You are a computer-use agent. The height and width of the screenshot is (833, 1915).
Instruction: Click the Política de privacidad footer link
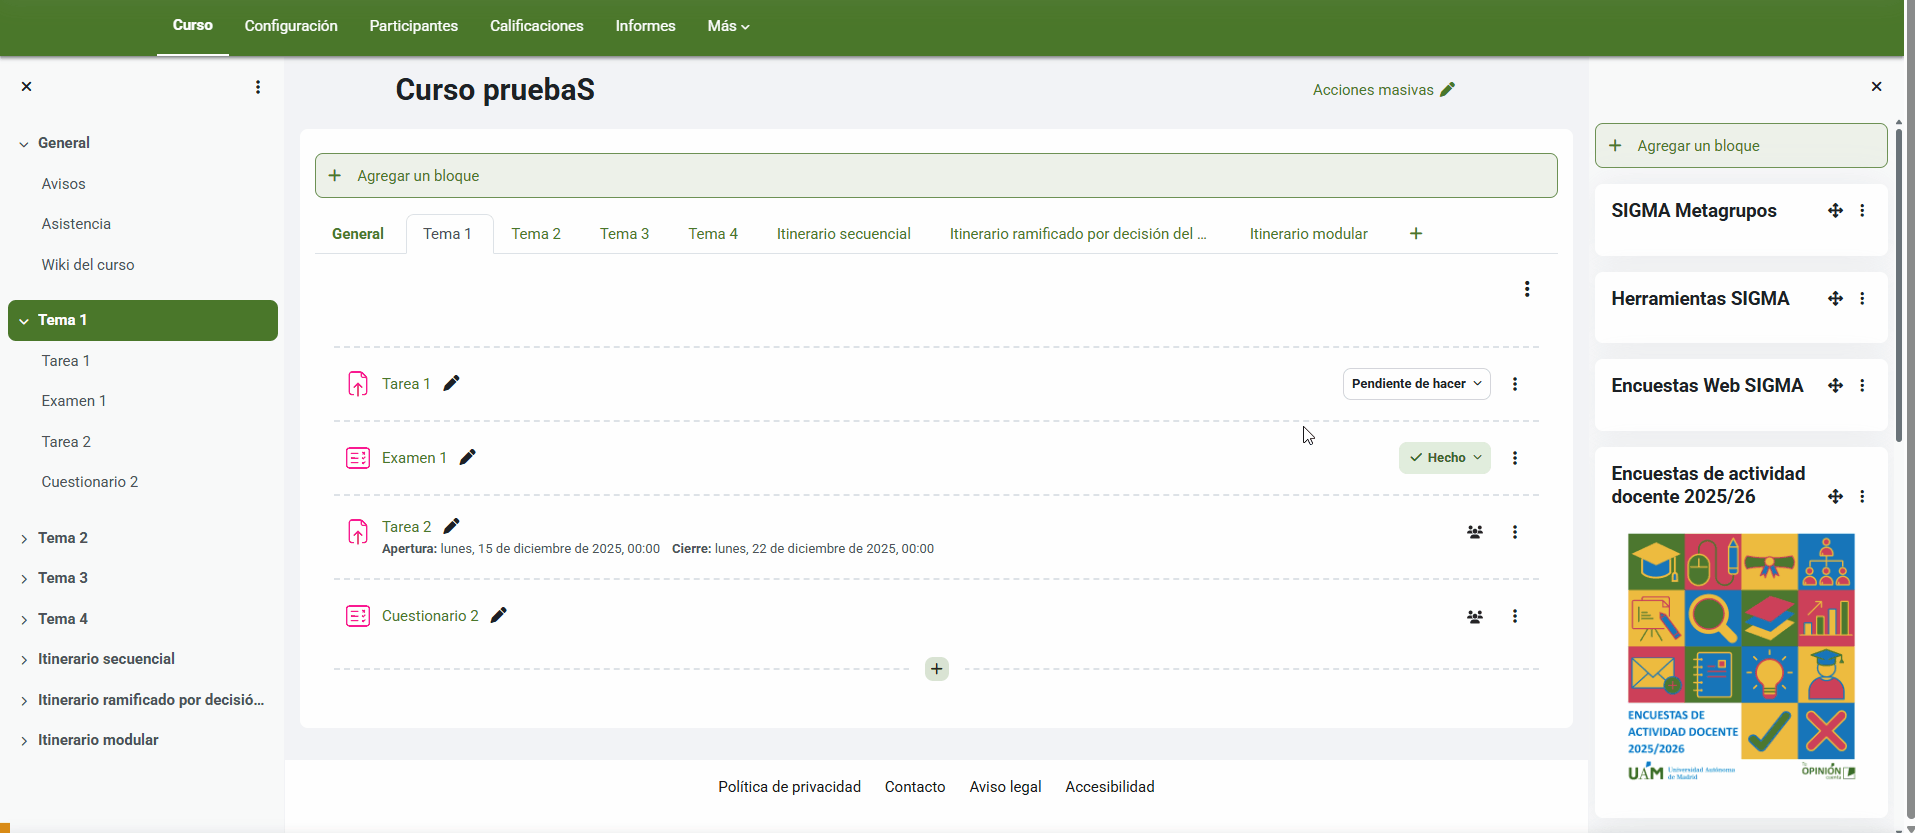coord(789,787)
